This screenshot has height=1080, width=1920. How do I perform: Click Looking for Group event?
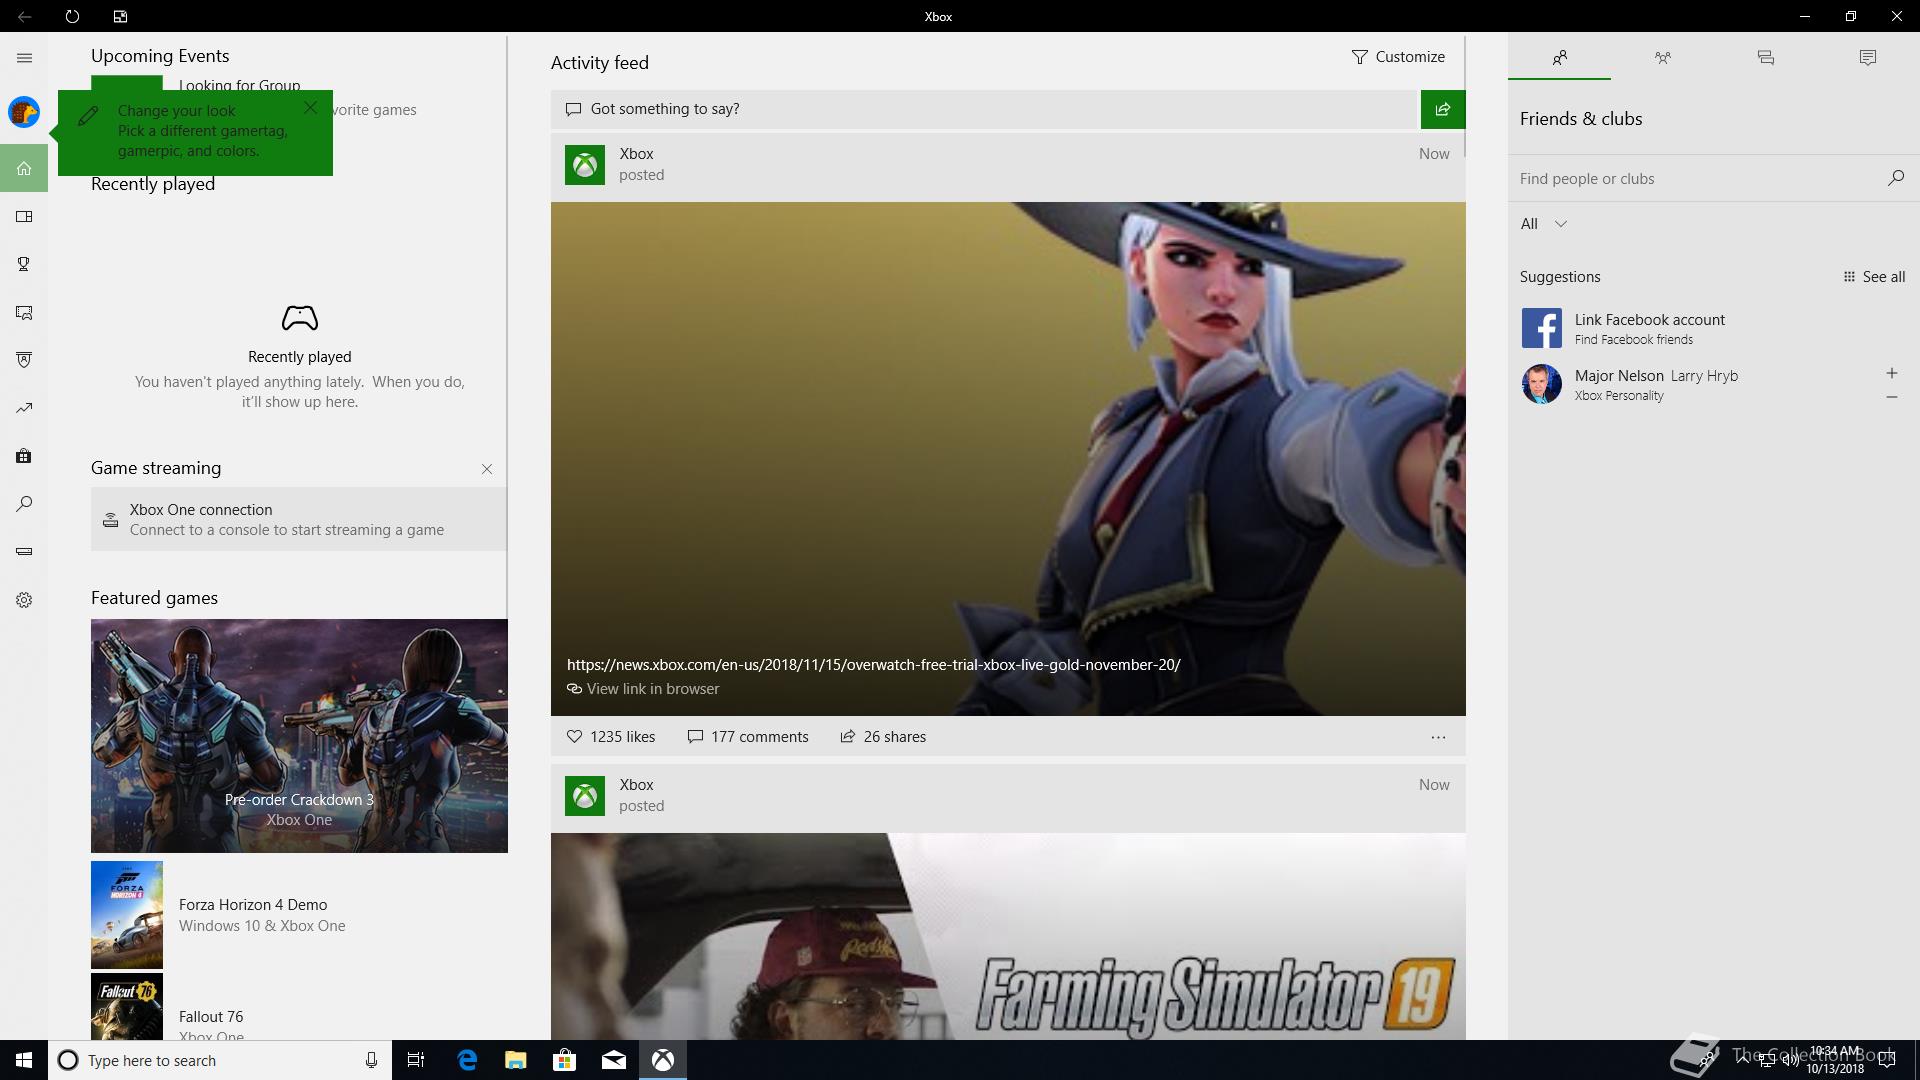pos(240,85)
